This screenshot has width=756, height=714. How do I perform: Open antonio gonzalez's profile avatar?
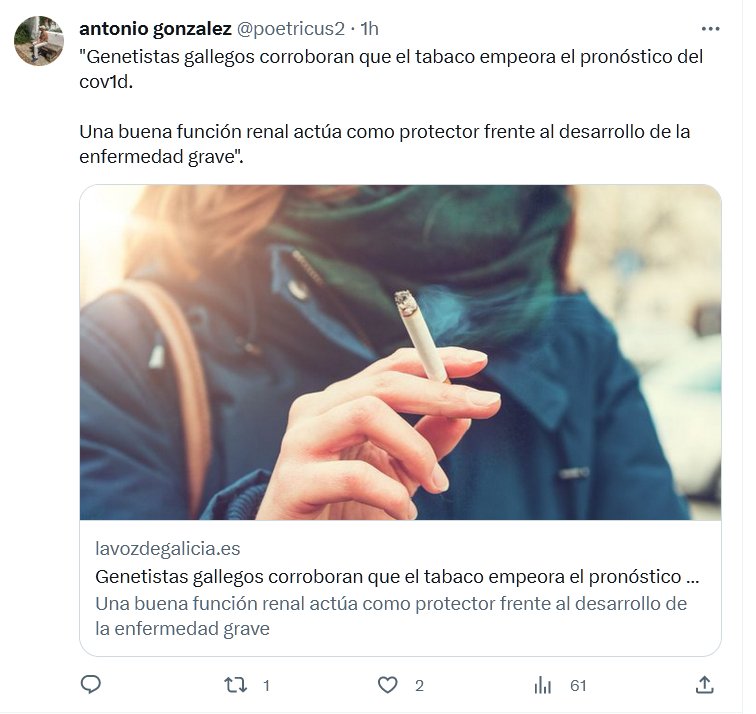pyautogui.click(x=39, y=40)
